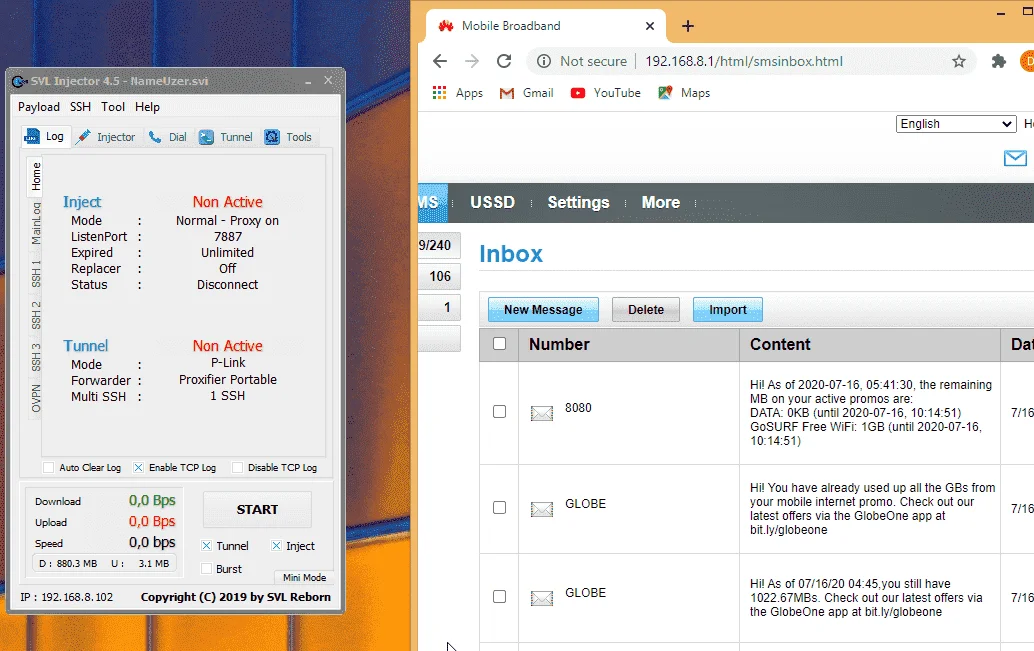Select the SSH 3 vertical tab
1034x651 pixels.
(36, 357)
